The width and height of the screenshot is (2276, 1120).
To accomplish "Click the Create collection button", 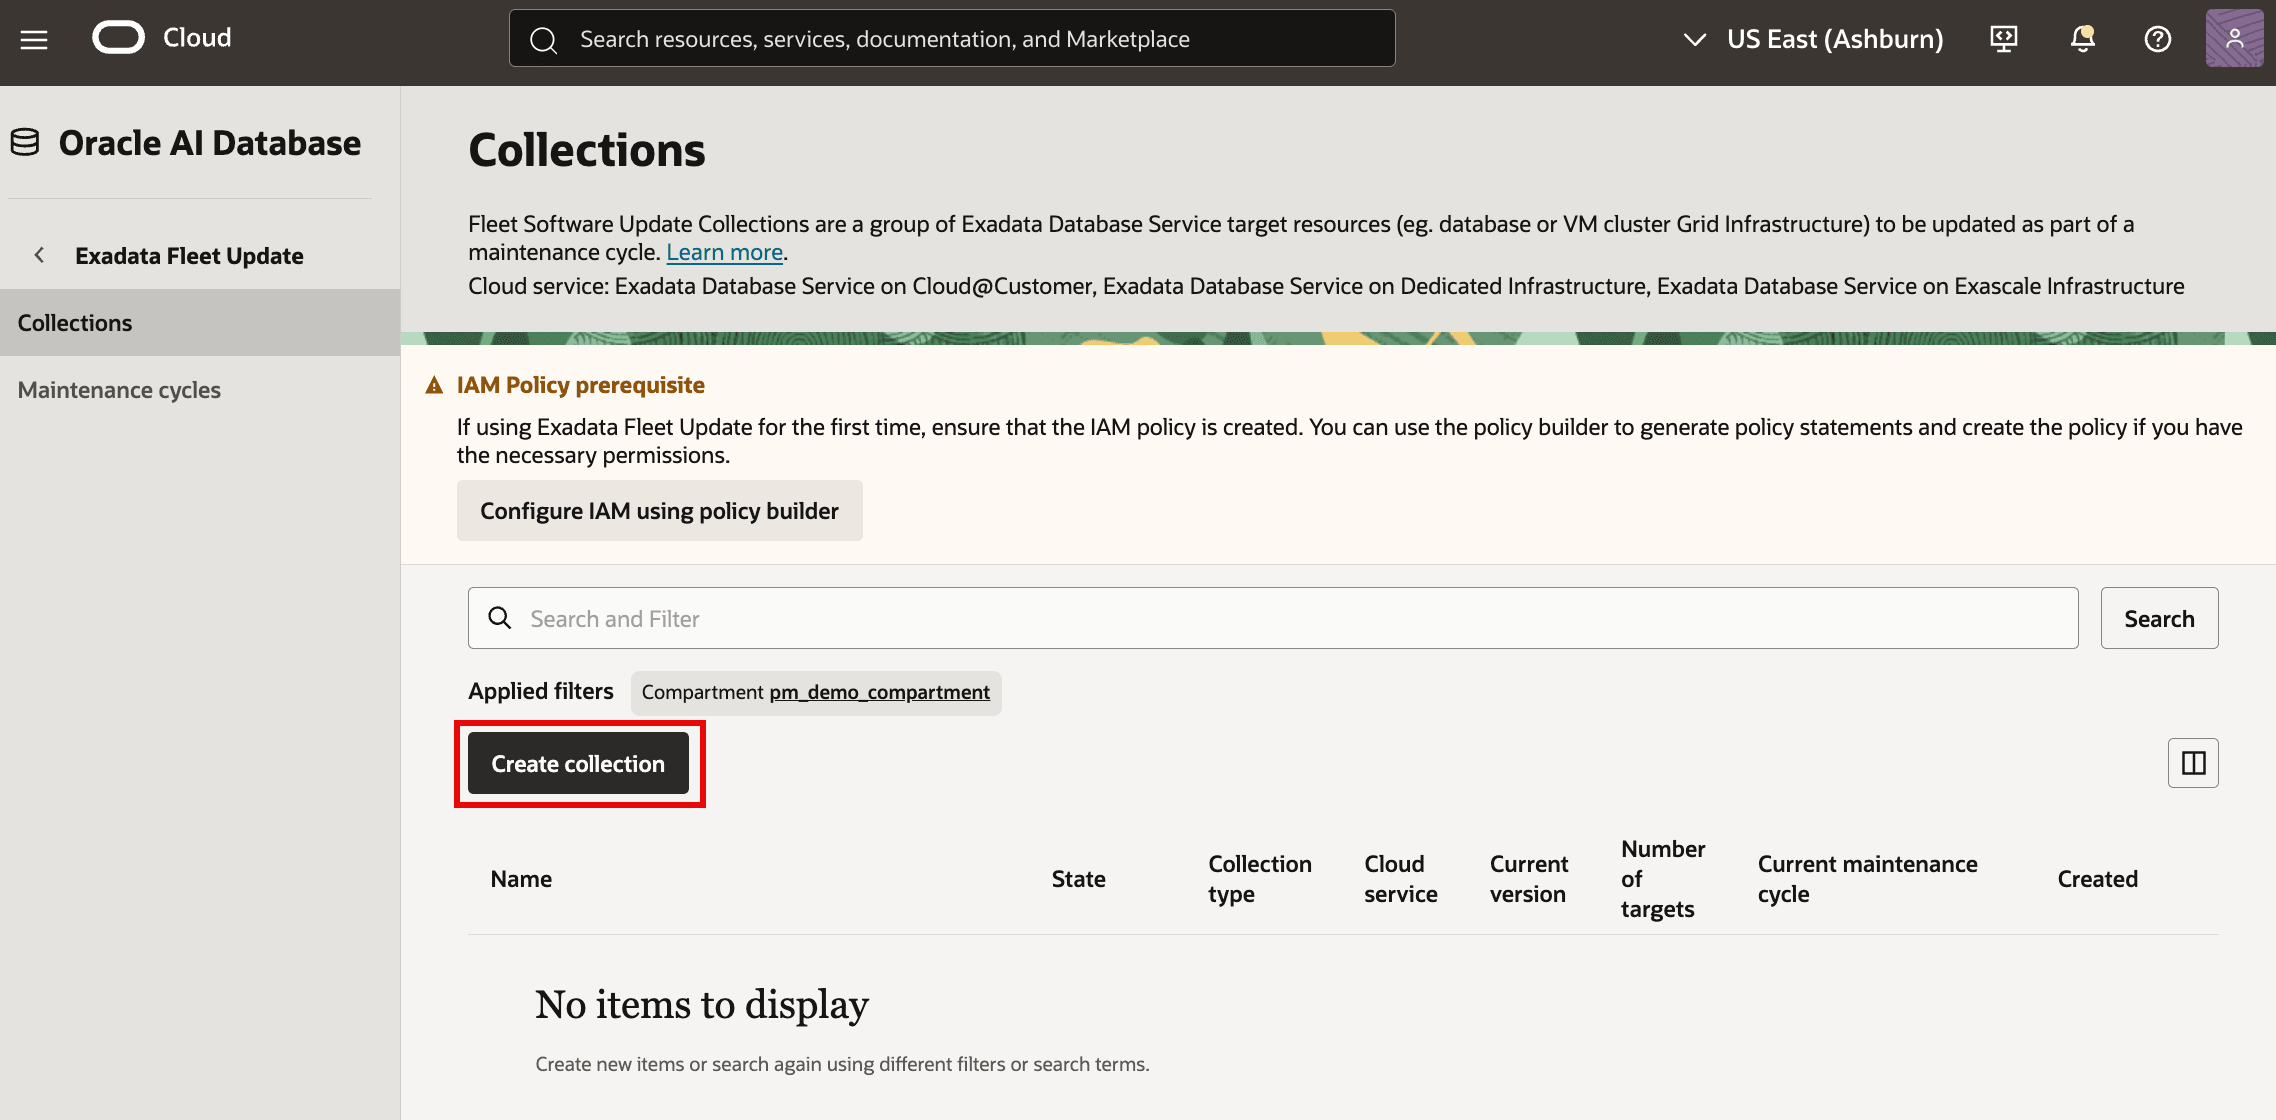I will (x=578, y=764).
